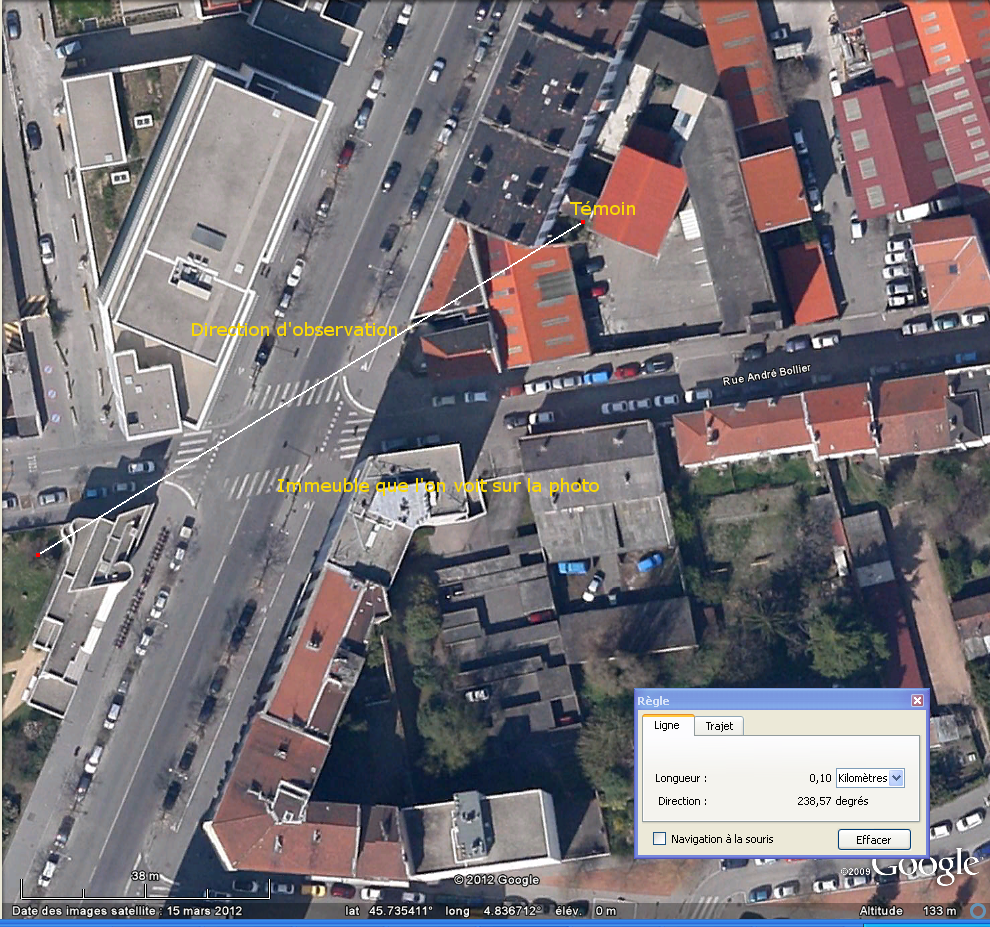Switch to the Trajet tab
The width and height of the screenshot is (990, 927).
(718, 726)
